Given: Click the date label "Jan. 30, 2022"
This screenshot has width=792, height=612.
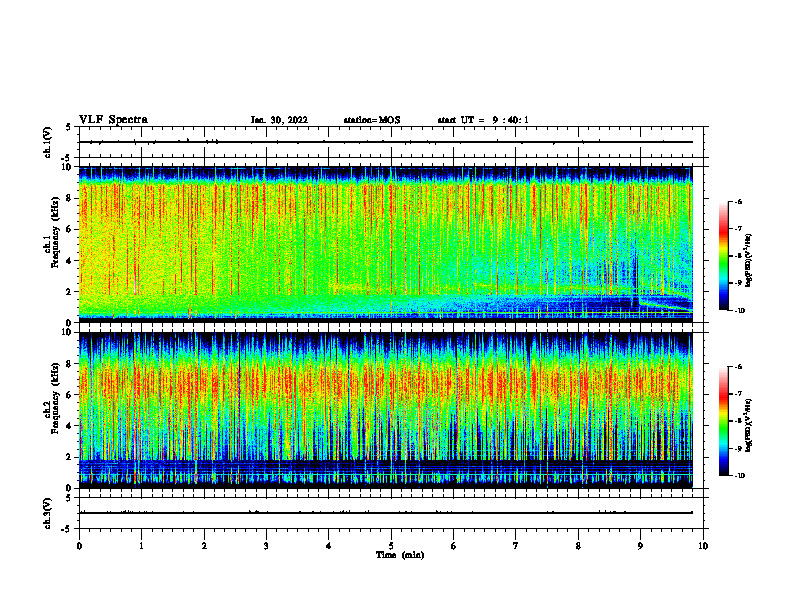Looking at the screenshot, I should point(279,120).
